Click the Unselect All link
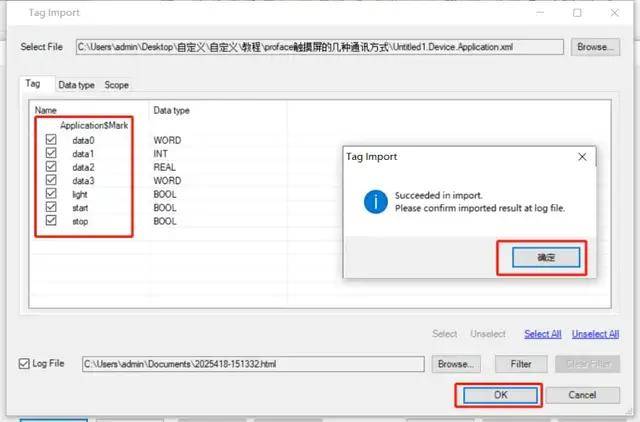The width and height of the screenshot is (640, 422). (598, 334)
